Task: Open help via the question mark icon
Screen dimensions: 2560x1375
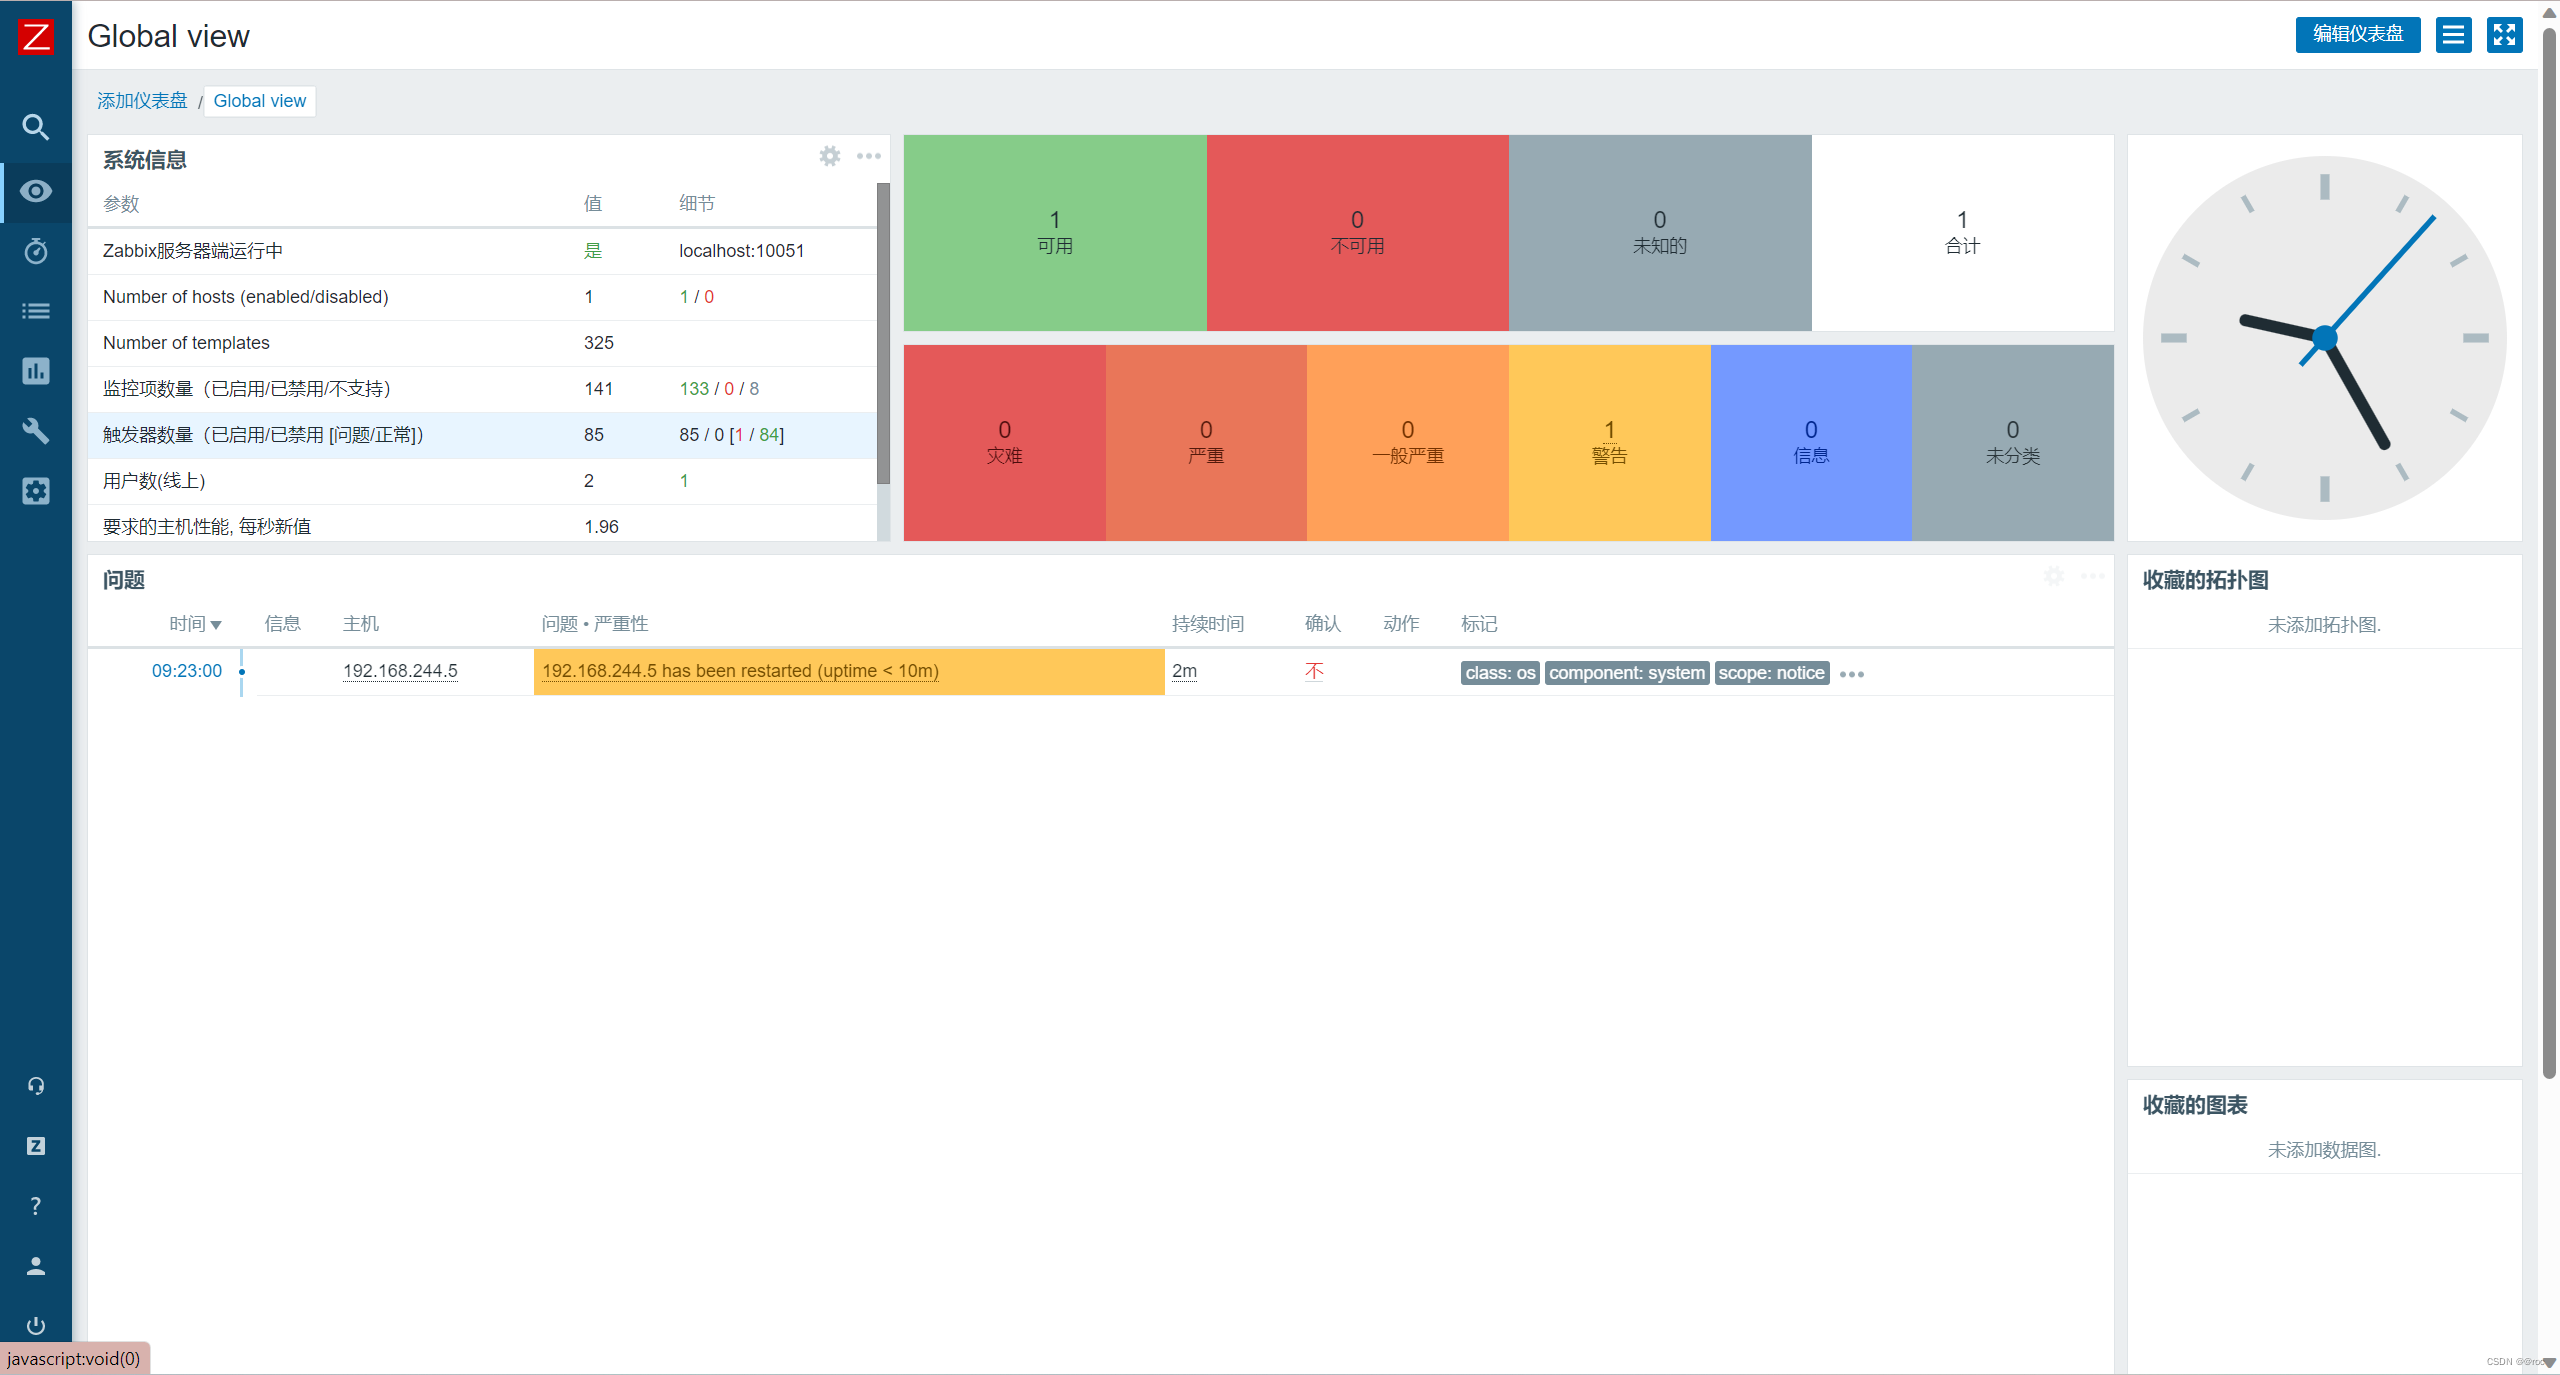Action: (x=35, y=1205)
